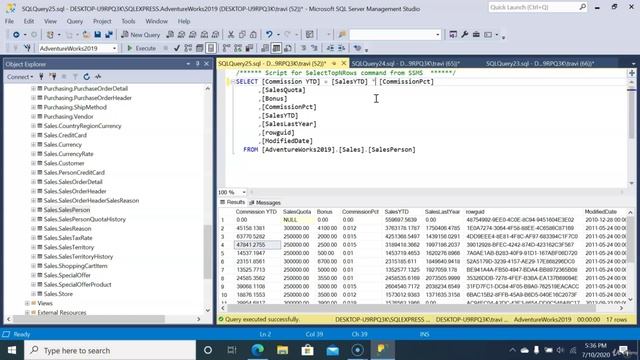Toggle Include Actual Execution Plan
The height and width of the screenshot is (360, 640).
pos(227,48)
